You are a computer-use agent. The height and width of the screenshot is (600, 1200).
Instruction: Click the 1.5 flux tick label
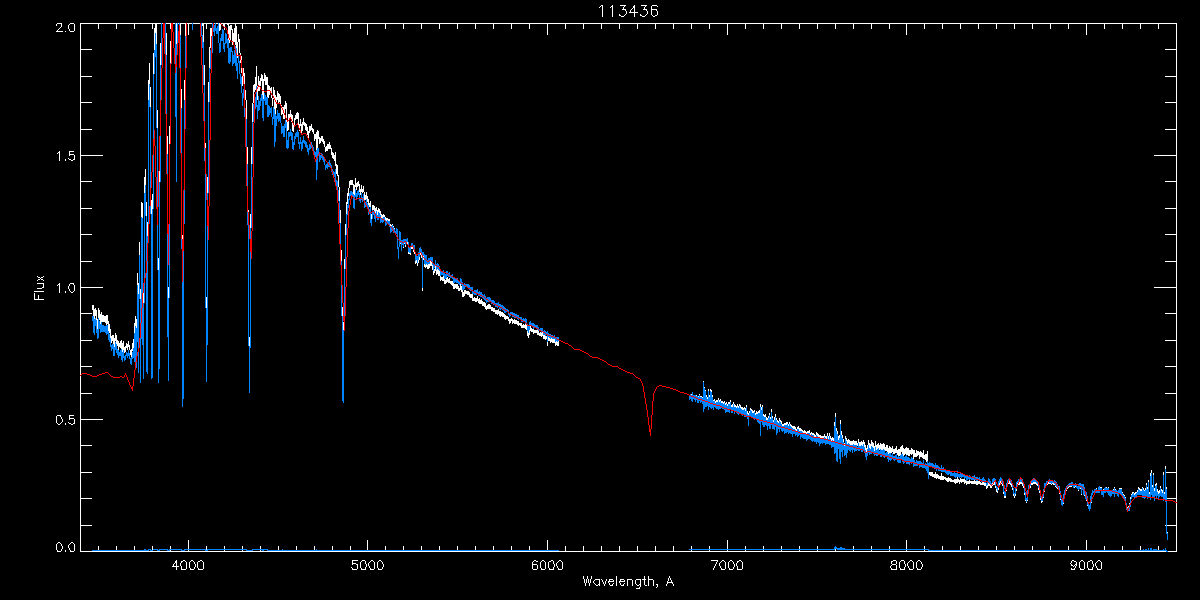click(65, 157)
